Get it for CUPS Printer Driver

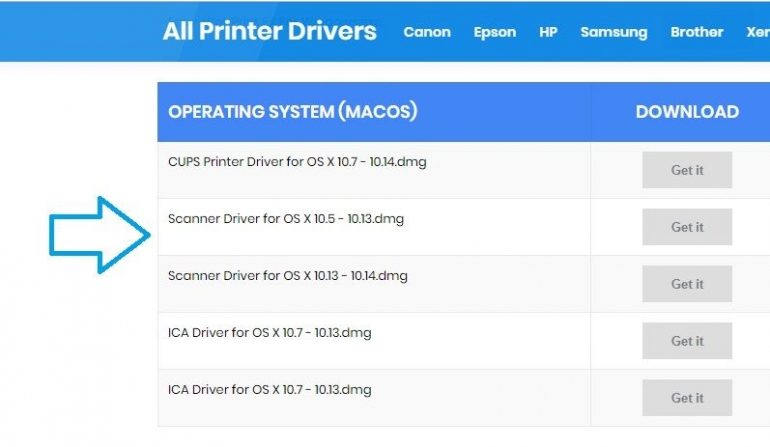coord(687,170)
